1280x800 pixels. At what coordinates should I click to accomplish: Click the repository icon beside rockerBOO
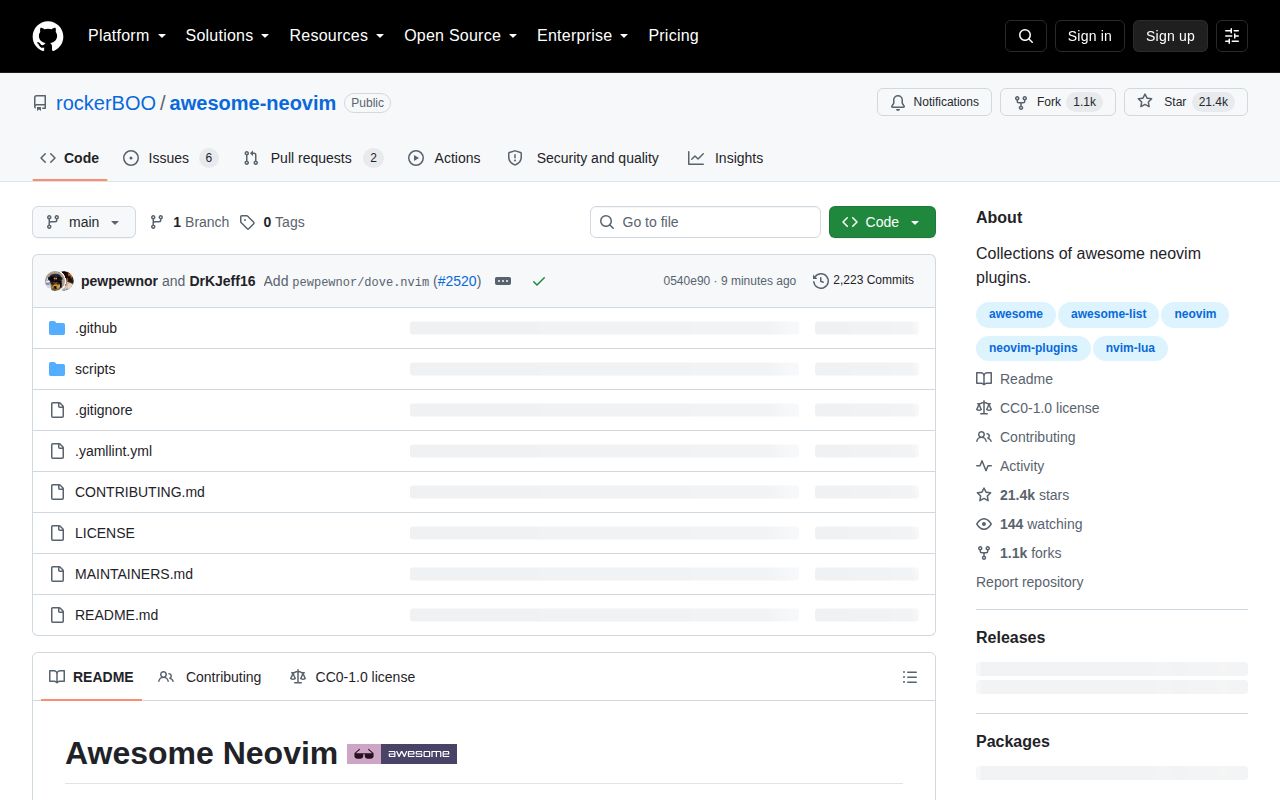point(40,103)
